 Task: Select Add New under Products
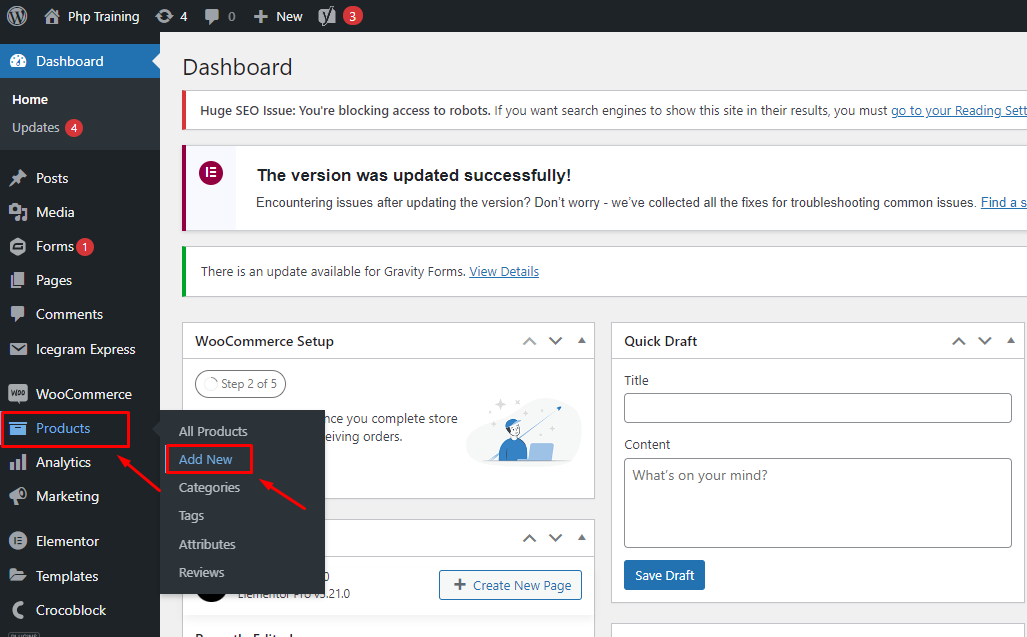point(206,459)
